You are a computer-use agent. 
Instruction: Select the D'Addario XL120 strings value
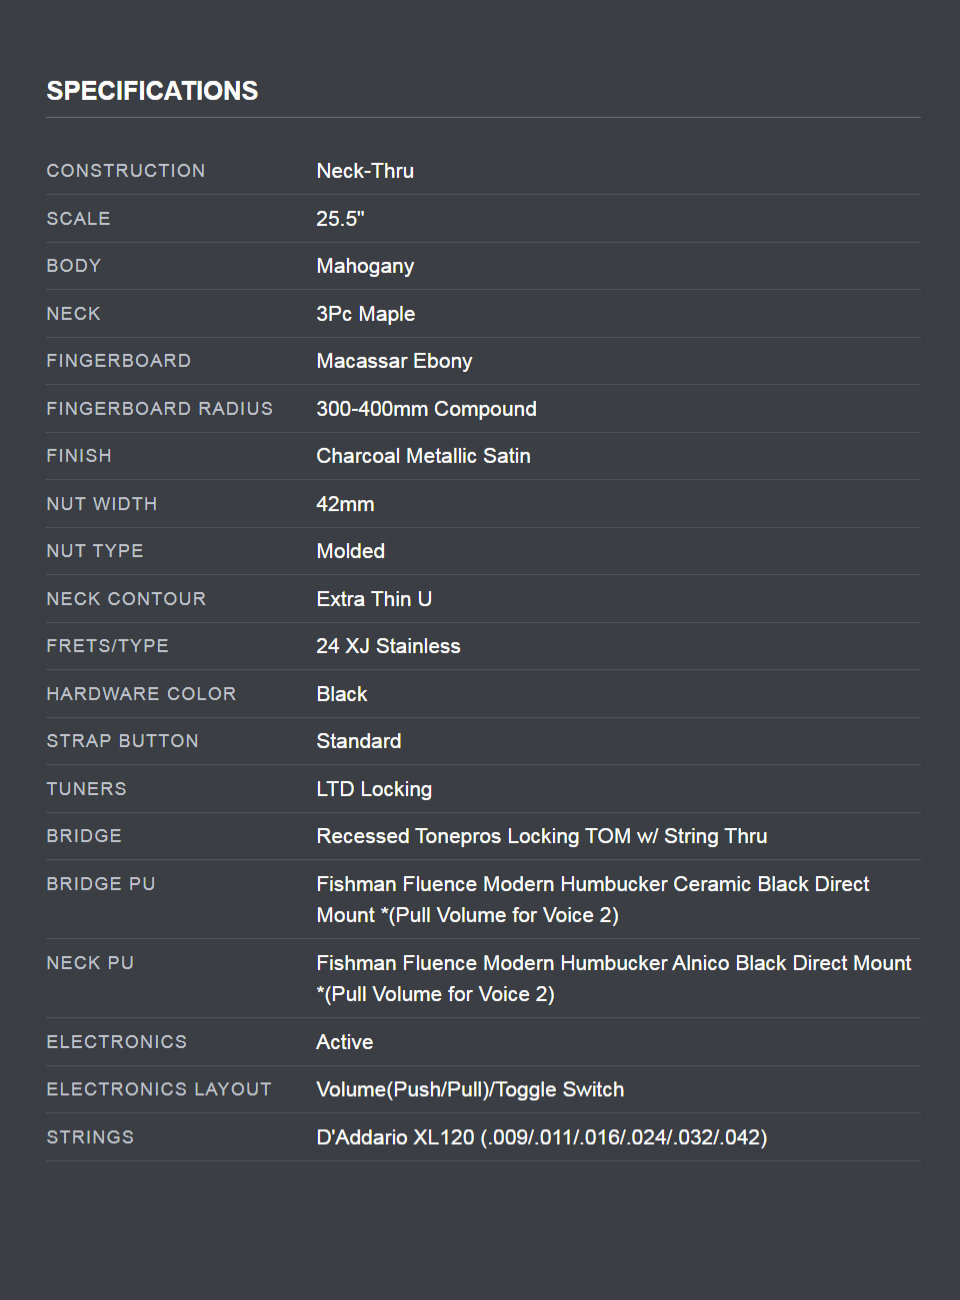541,1137
